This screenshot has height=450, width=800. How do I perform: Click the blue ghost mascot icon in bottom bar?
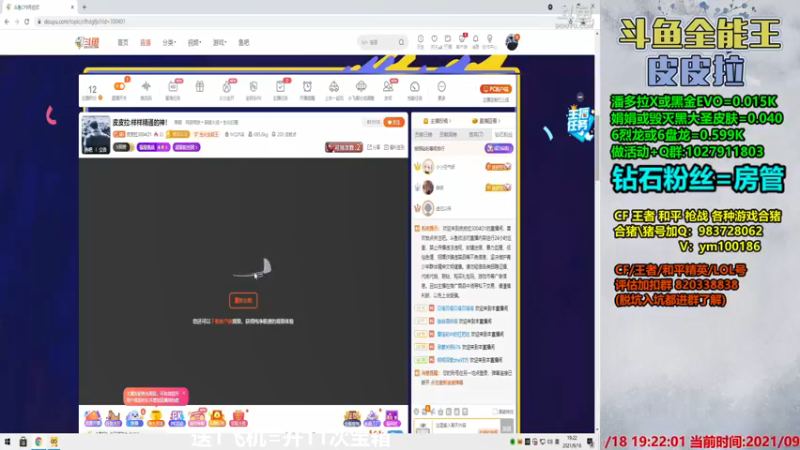(x=134, y=418)
